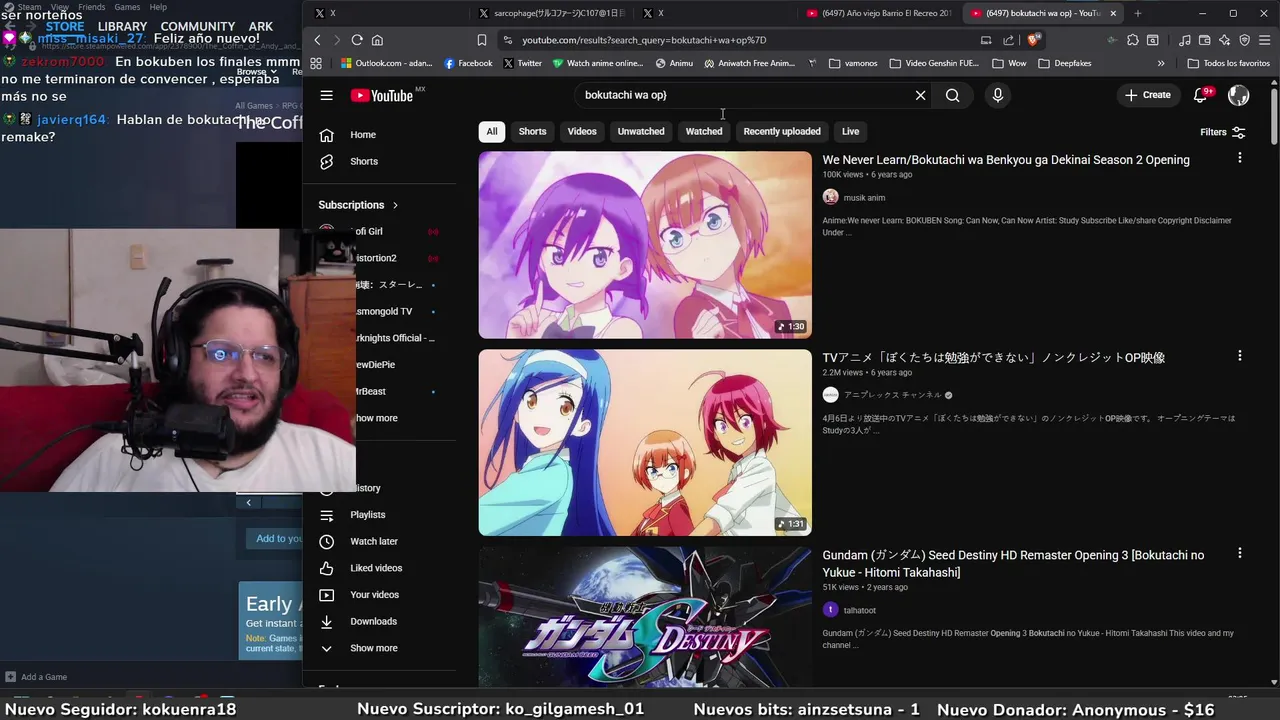
Task: Expand the Subscriptions section arrow
Action: point(395,205)
